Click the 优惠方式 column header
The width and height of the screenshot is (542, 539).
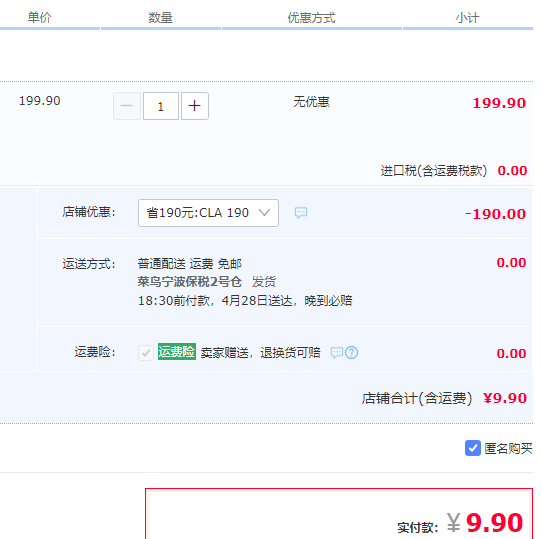click(x=311, y=18)
